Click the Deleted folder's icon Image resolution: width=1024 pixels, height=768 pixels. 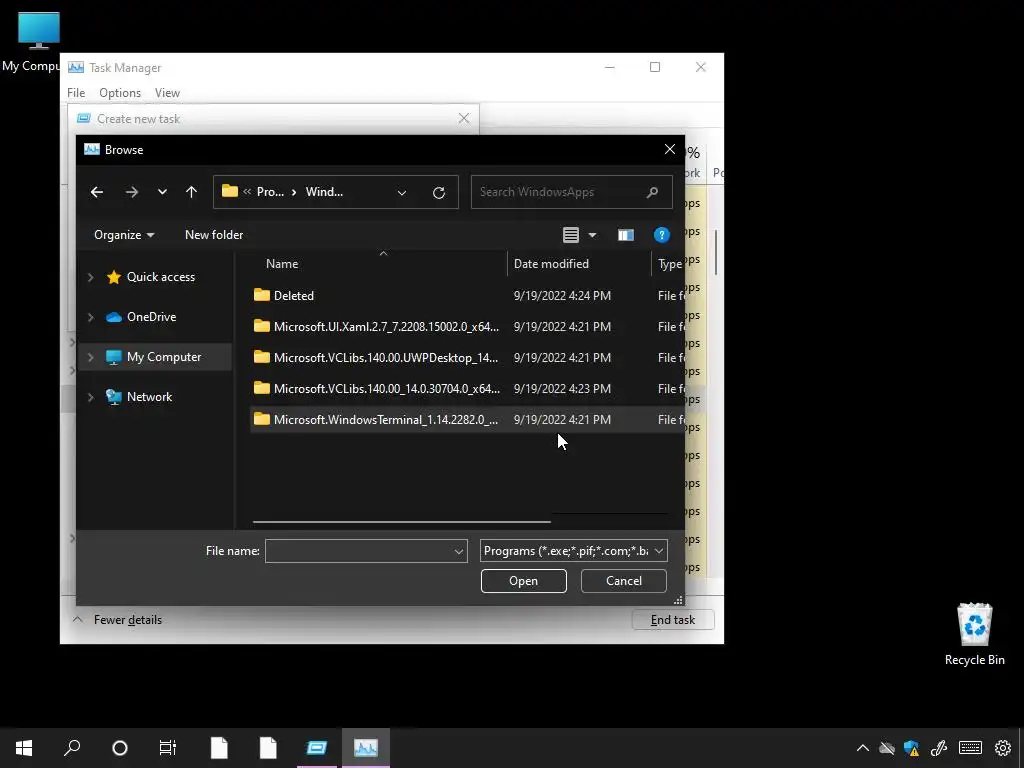(262, 295)
